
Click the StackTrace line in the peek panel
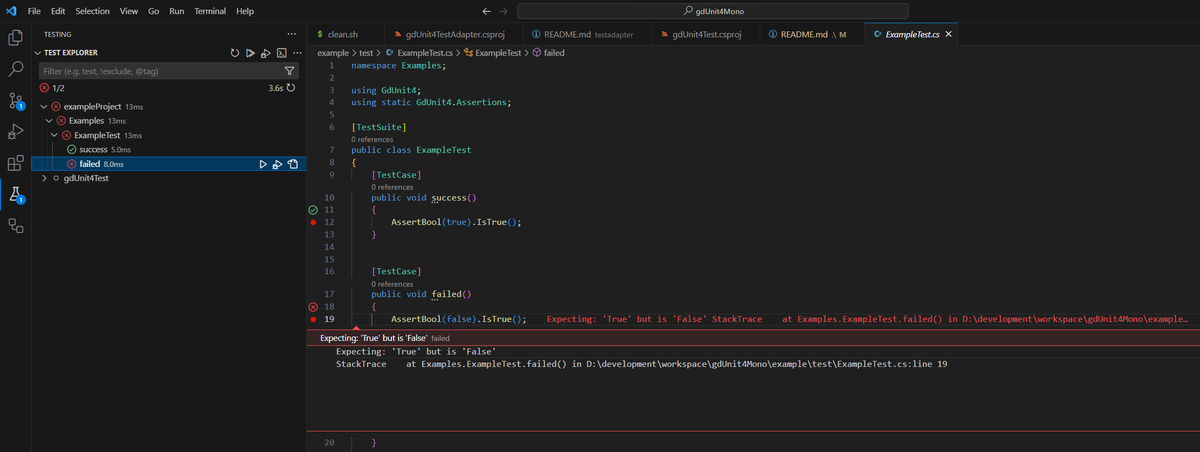point(641,364)
